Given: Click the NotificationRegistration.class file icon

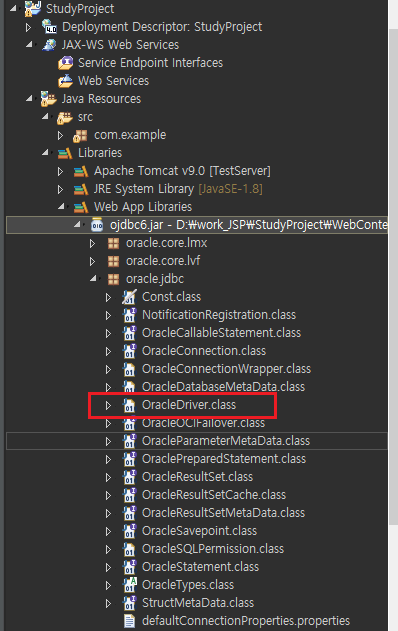Looking at the screenshot, I should click(129, 315).
